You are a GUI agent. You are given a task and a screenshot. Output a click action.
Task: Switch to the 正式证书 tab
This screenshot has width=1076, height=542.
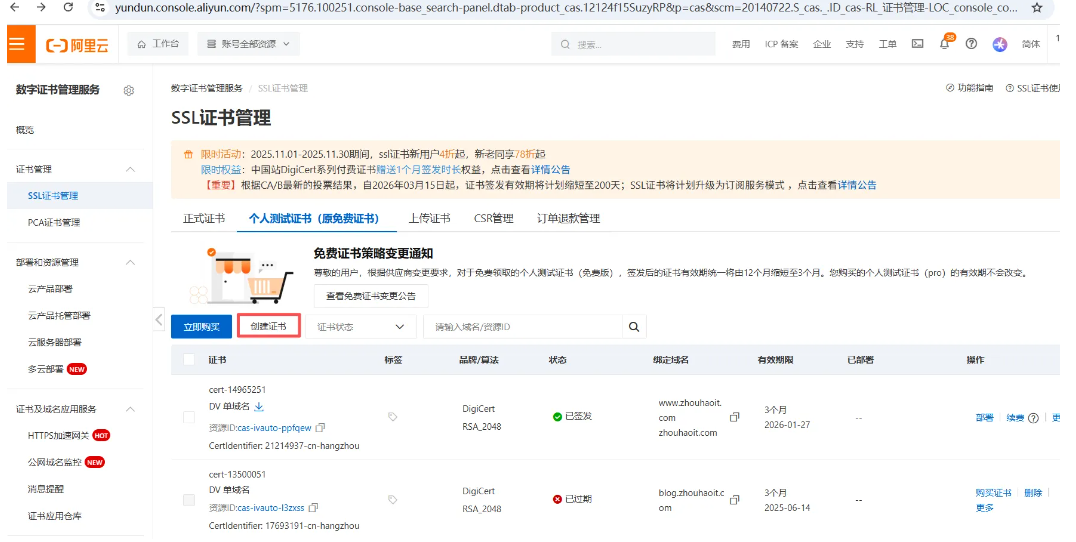tap(204, 218)
